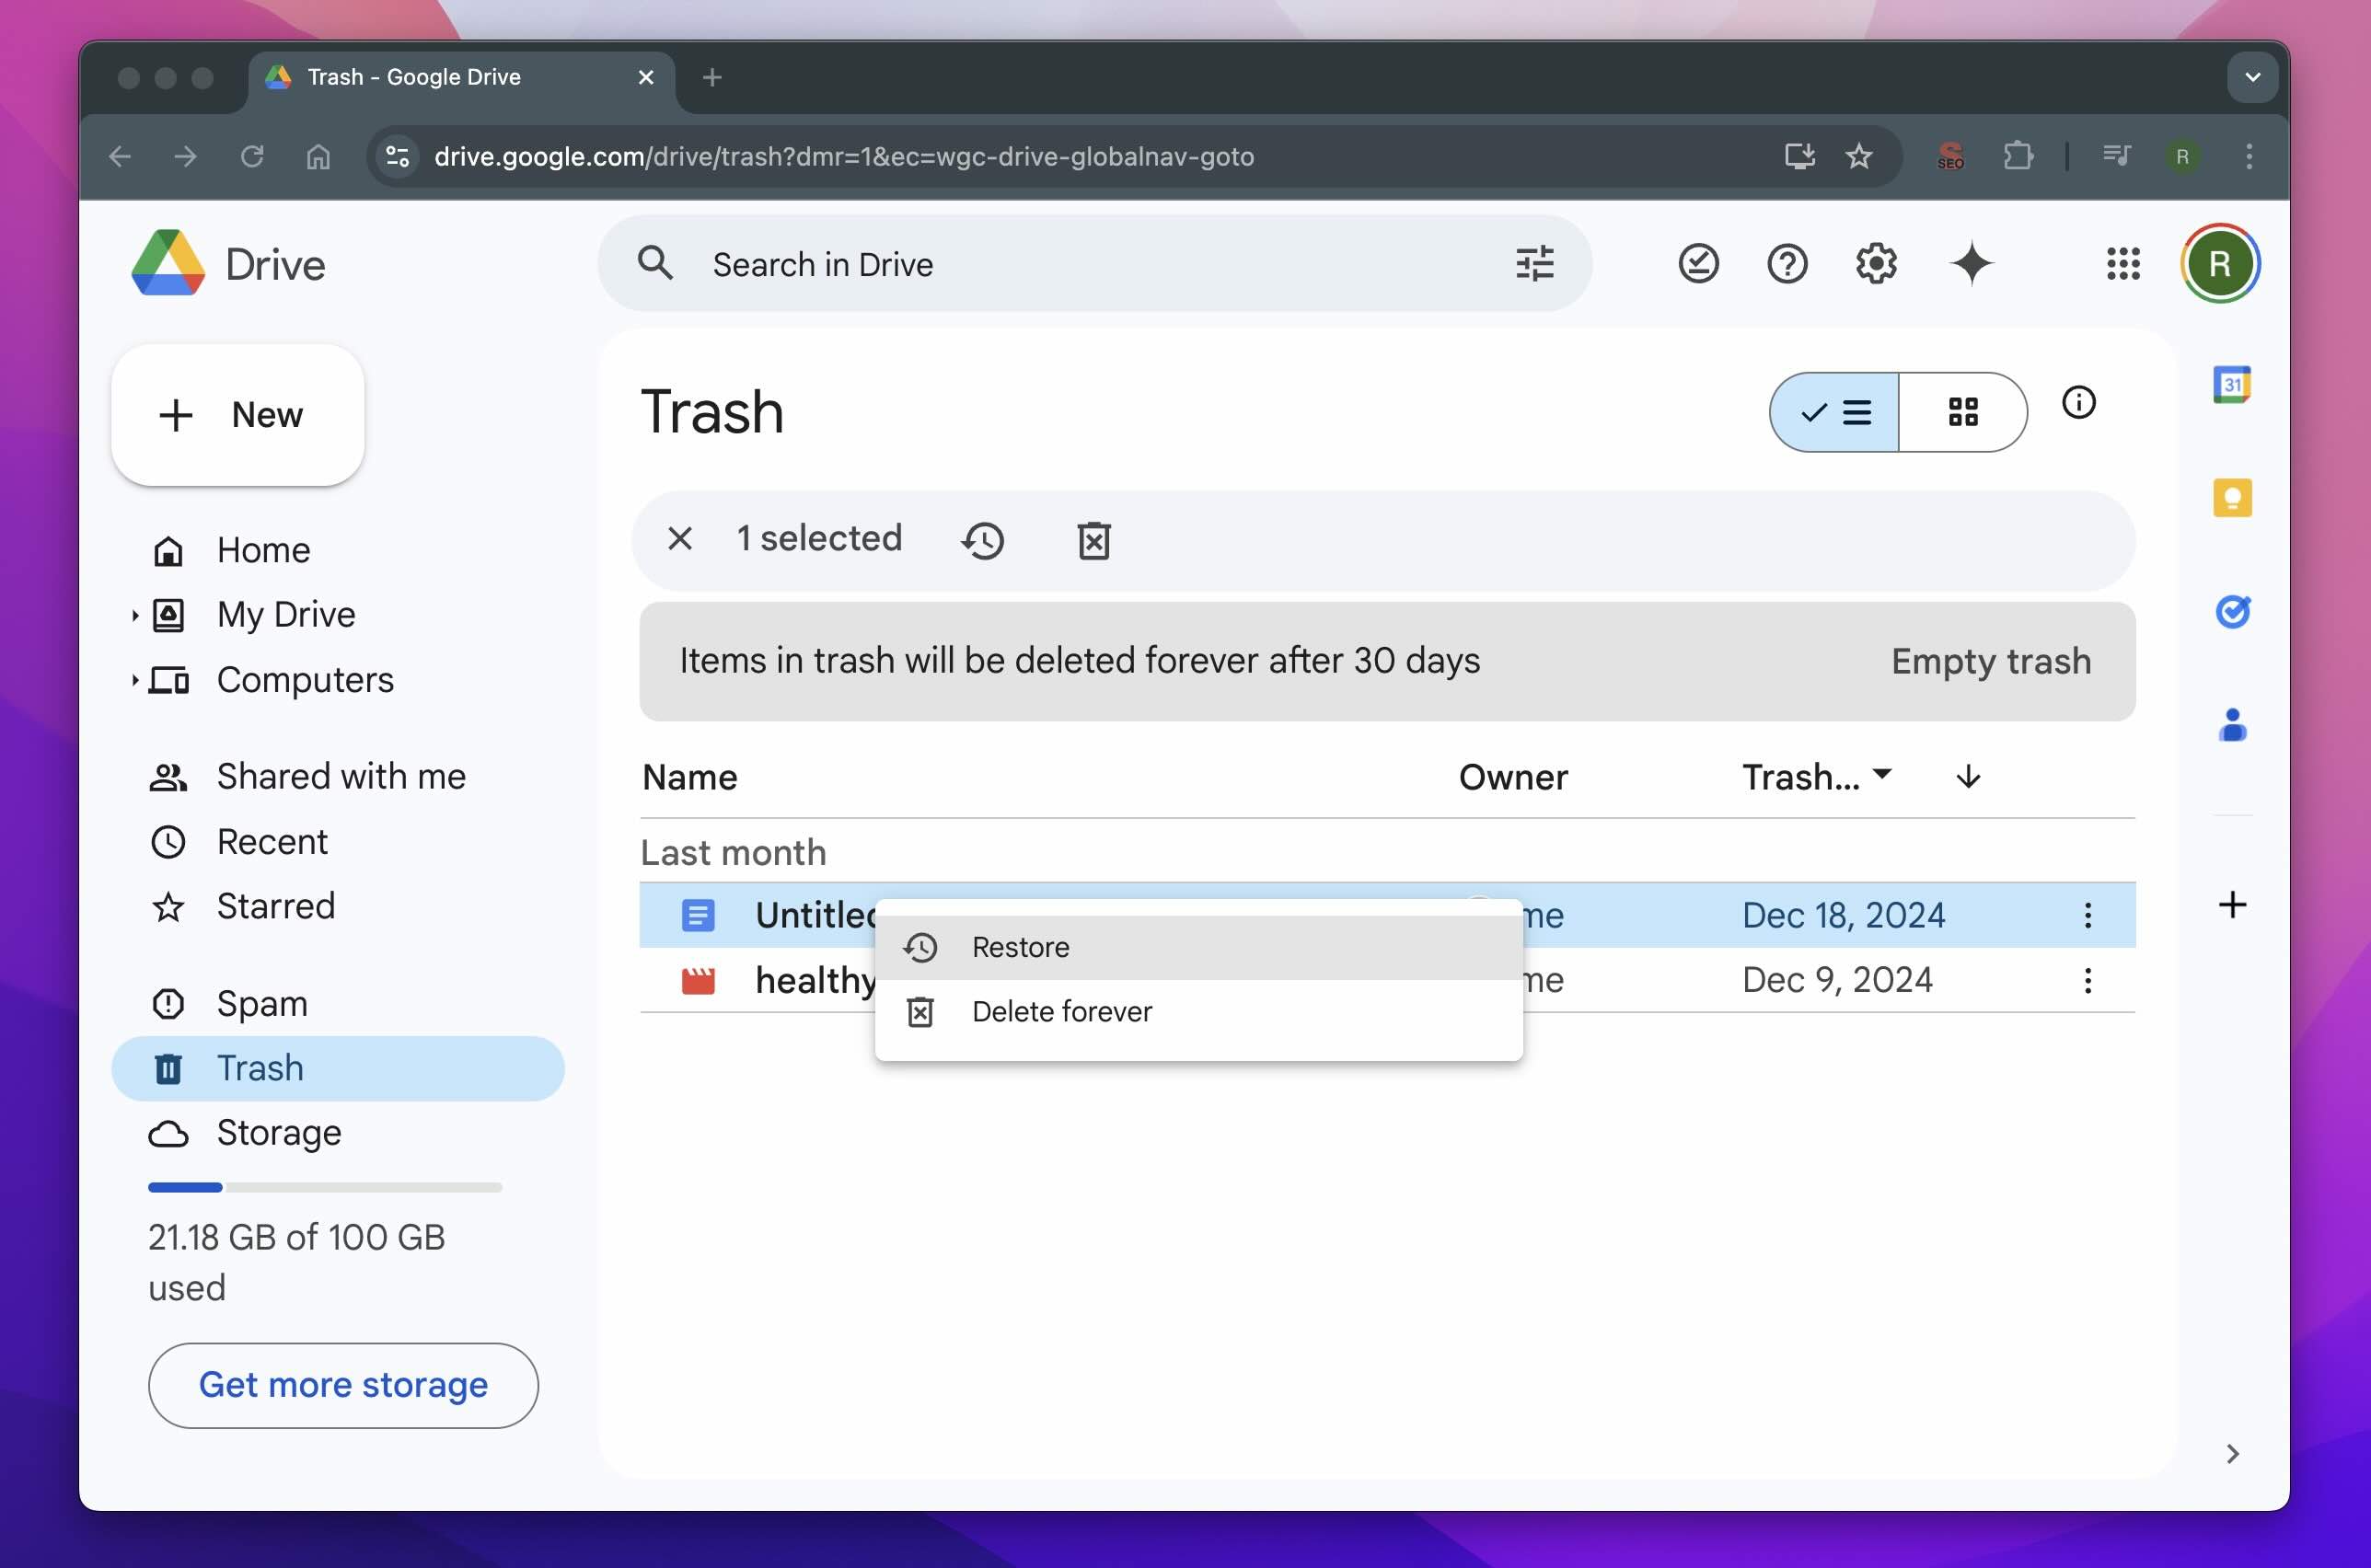Select the checkbox for Untitled document
The height and width of the screenshot is (1568, 2371).
pyautogui.click(x=699, y=914)
